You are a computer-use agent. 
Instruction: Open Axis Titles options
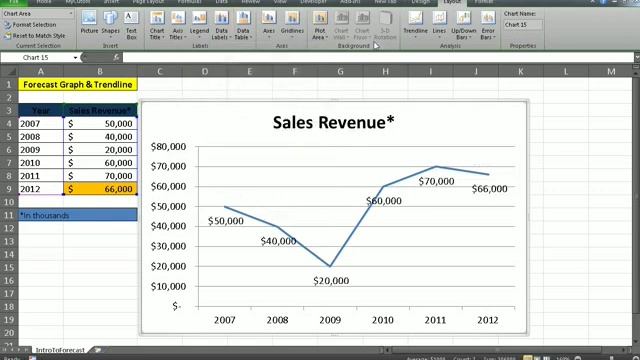pyautogui.click(x=178, y=25)
